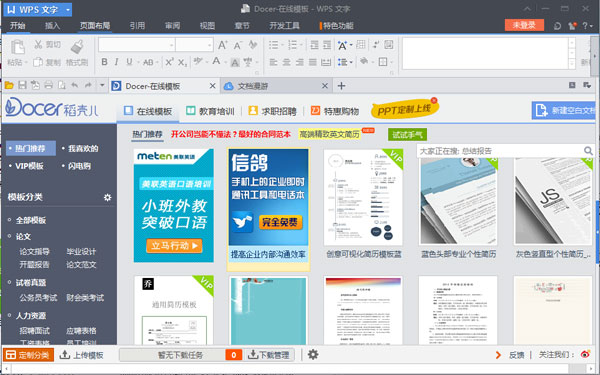Click the Print icon
Viewport: 600px width, 375px height.
[48, 85]
